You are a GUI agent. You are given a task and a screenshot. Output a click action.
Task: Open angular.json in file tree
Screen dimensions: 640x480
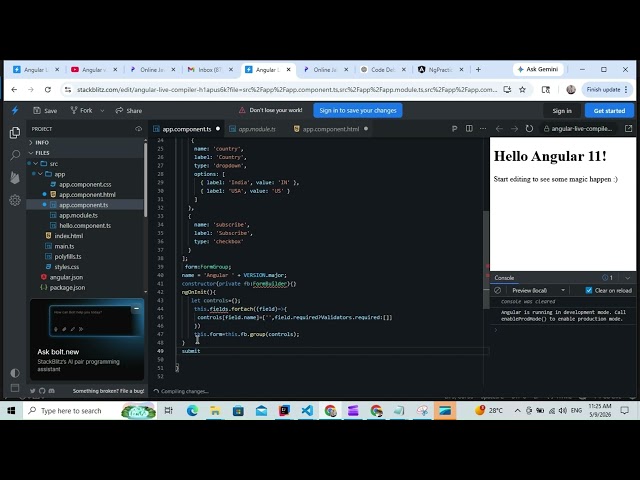66,278
